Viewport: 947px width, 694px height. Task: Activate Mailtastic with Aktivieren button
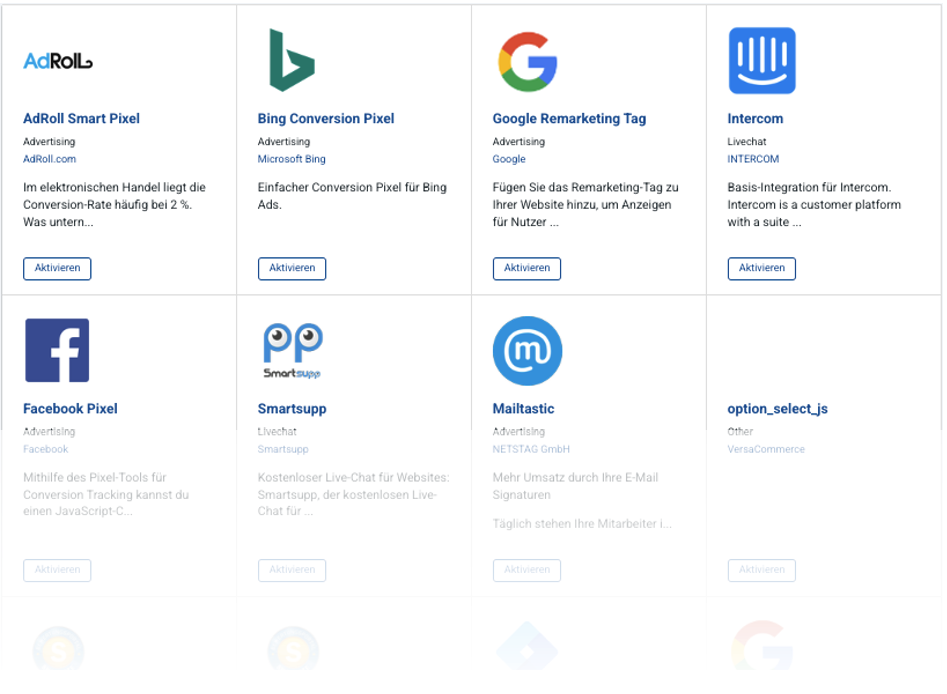(527, 570)
